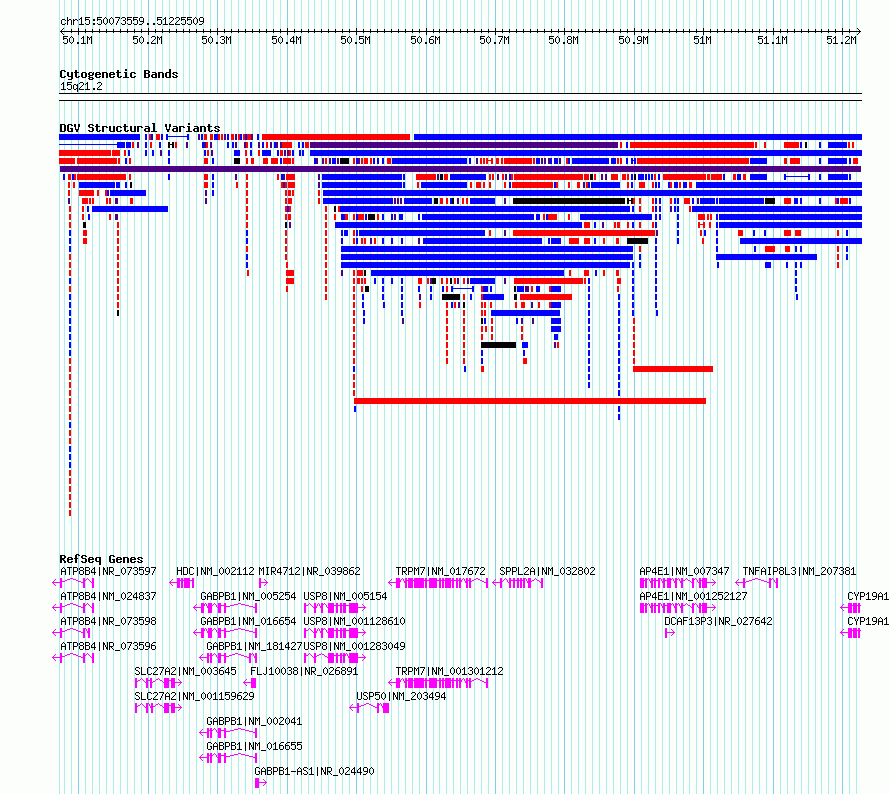The image size is (890, 794).
Task: Click the MIR4712 gene arrow glyph
Action: click(x=263, y=583)
